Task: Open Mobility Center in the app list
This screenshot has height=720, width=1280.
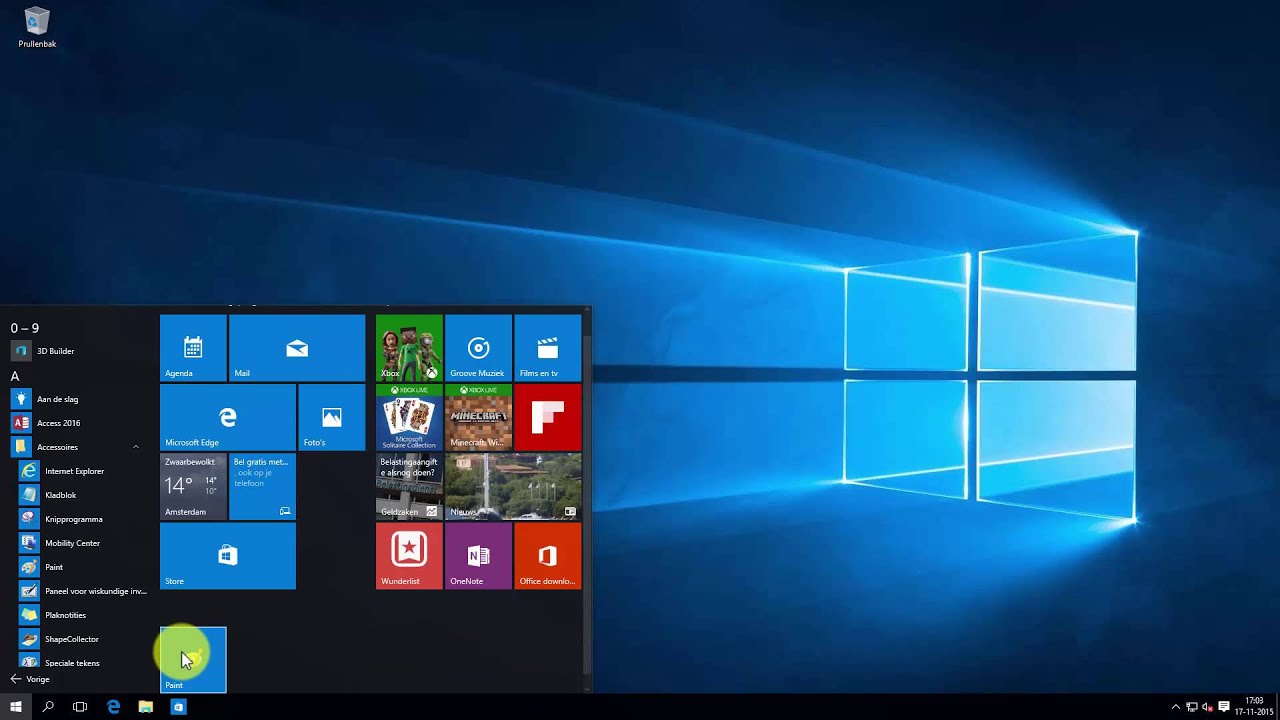Action: 82,543
